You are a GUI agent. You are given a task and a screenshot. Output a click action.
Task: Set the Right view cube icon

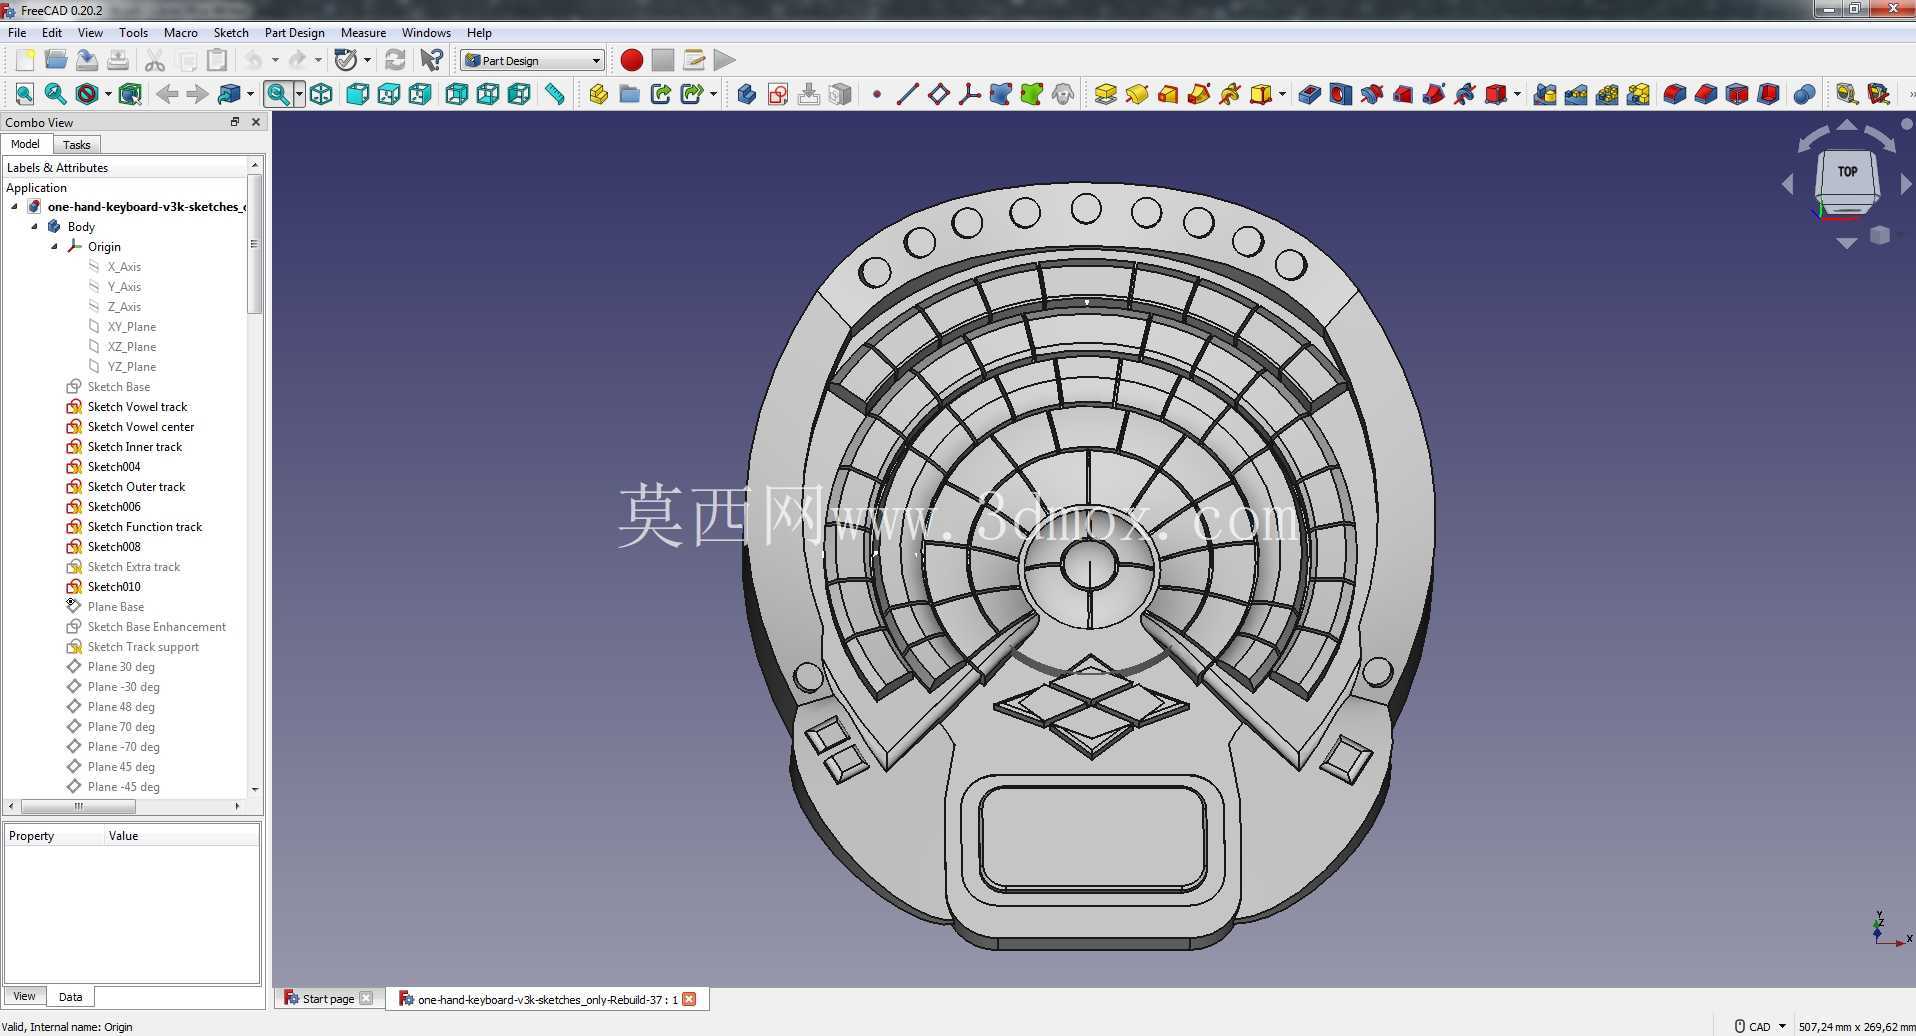click(420, 94)
